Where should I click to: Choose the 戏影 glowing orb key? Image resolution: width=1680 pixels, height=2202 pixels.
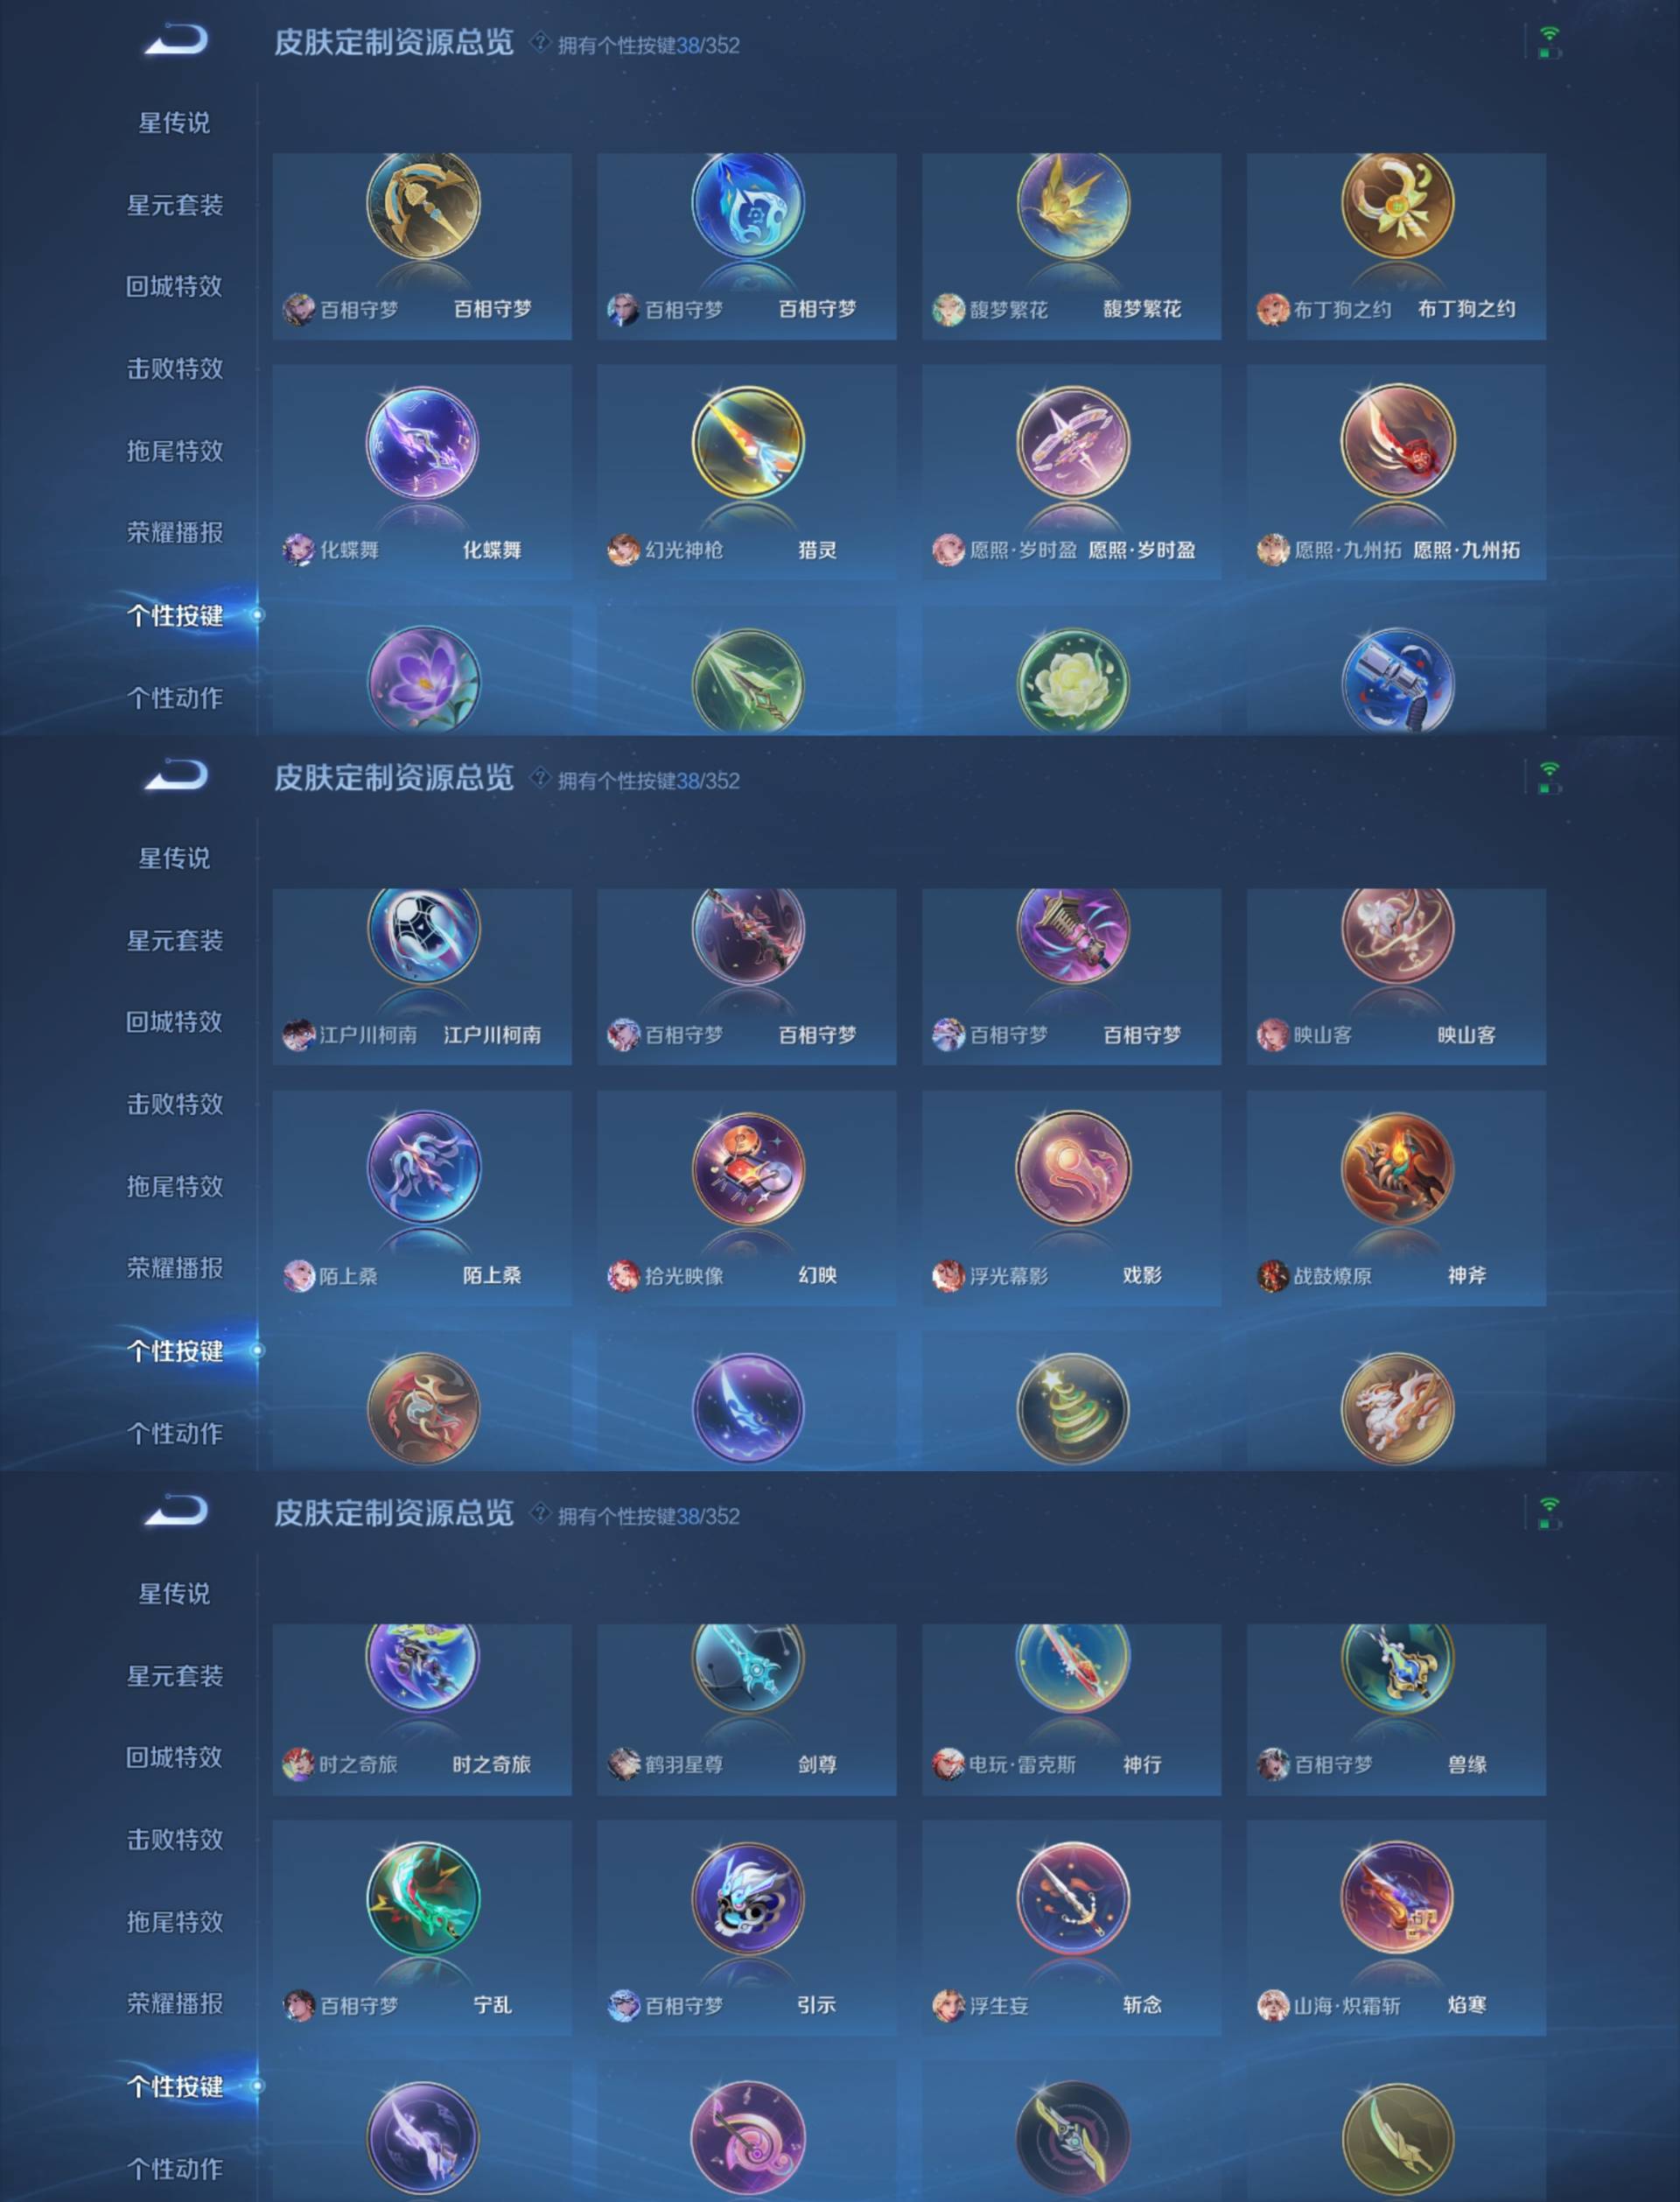(x=1072, y=1168)
